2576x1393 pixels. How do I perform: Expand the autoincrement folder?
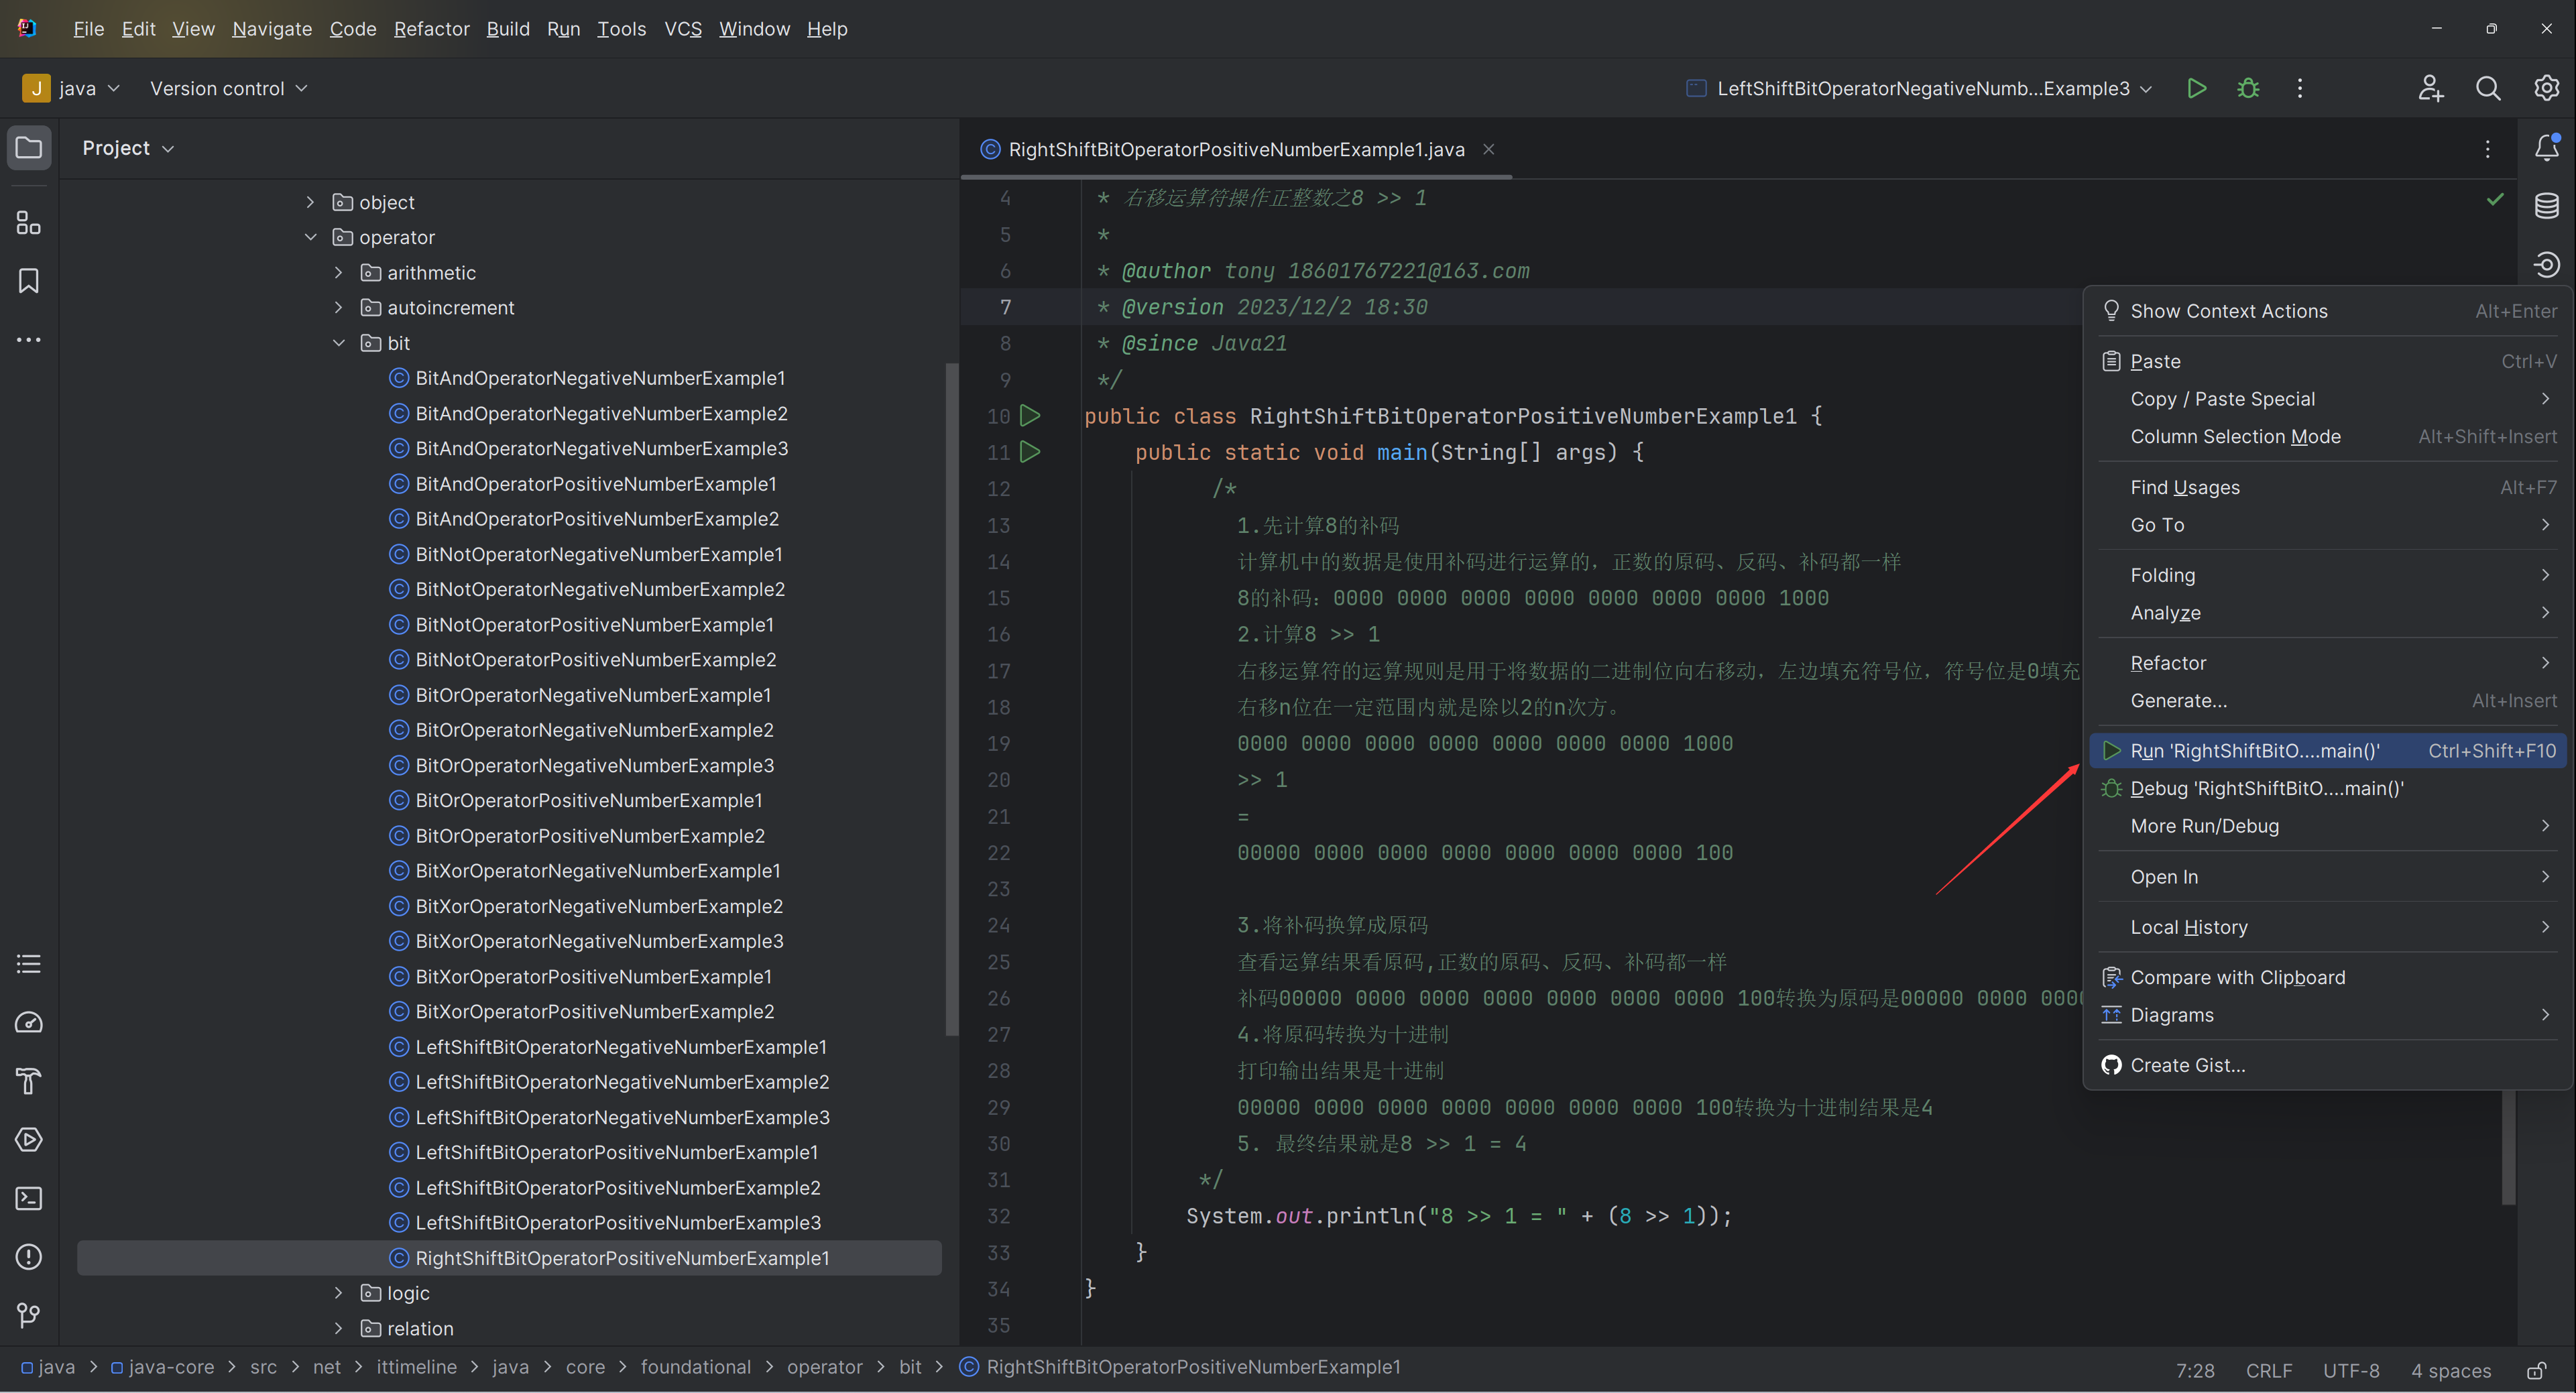click(339, 308)
